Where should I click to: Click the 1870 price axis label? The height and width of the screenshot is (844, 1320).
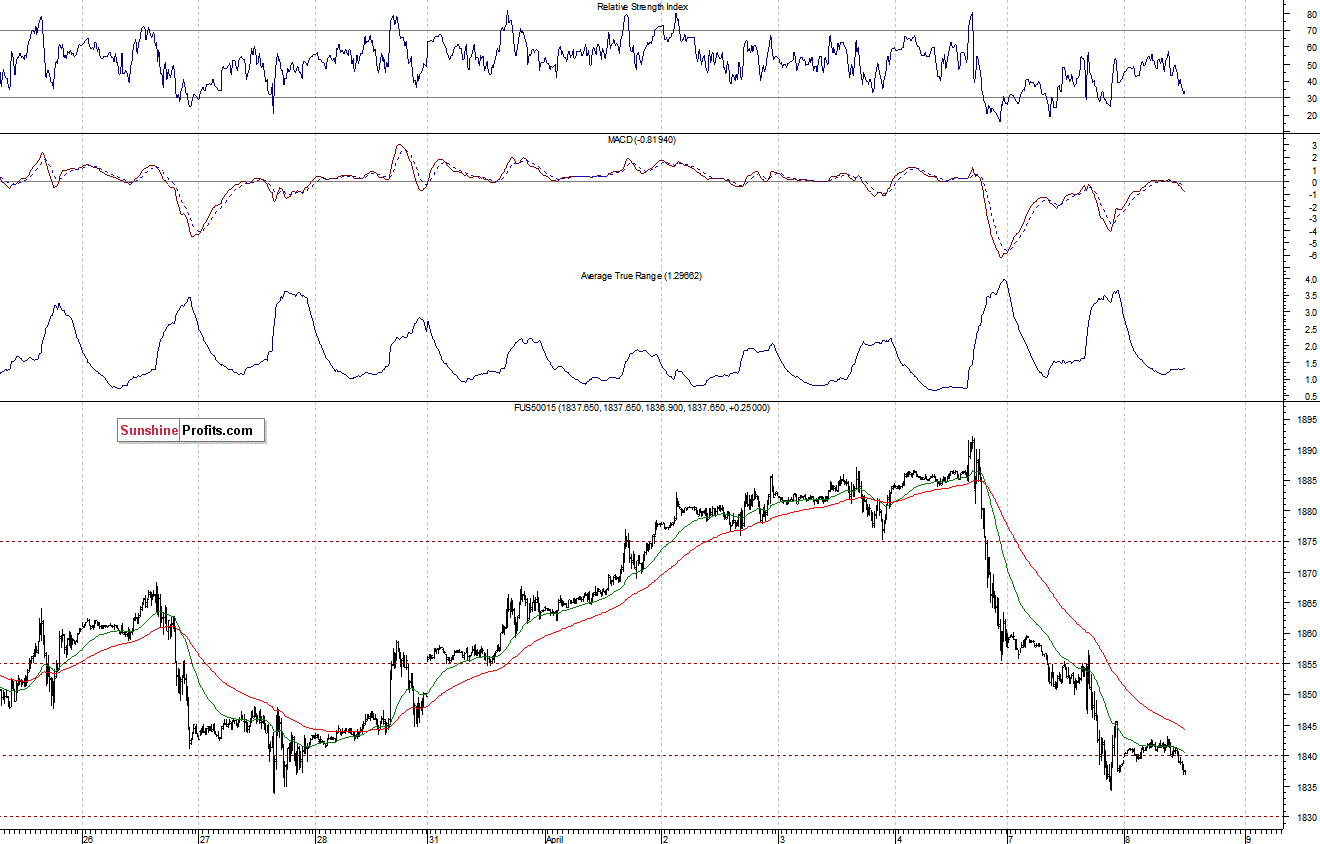tap(1307, 573)
